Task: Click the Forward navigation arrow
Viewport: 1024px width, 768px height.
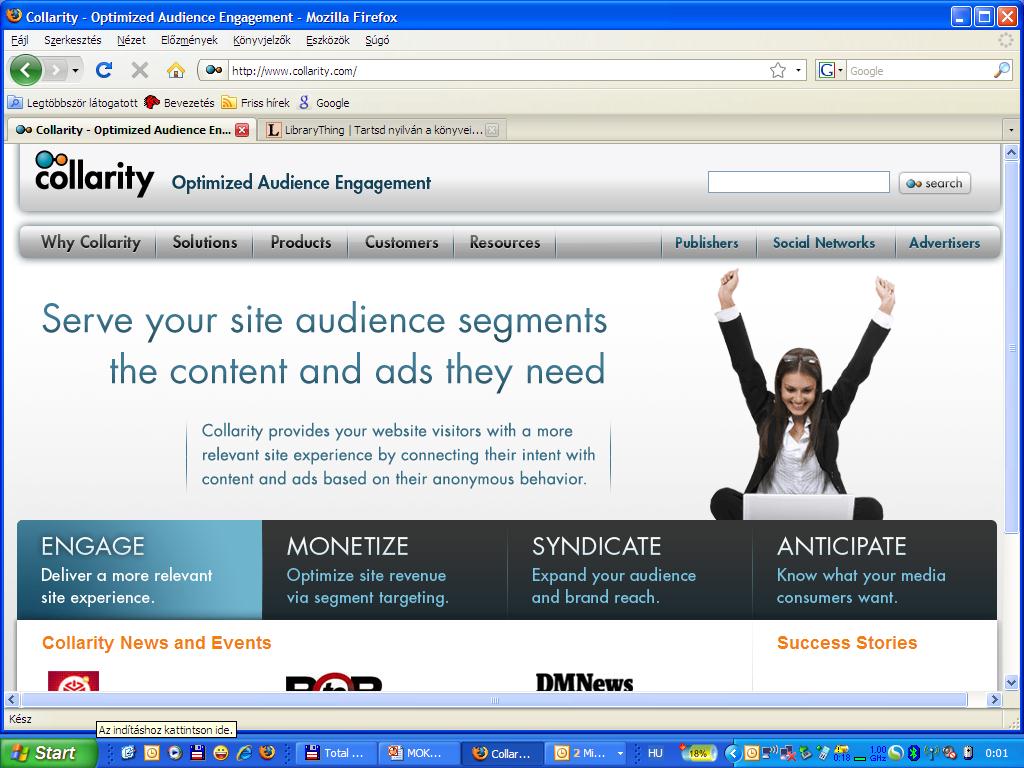Action: point(57,70)
